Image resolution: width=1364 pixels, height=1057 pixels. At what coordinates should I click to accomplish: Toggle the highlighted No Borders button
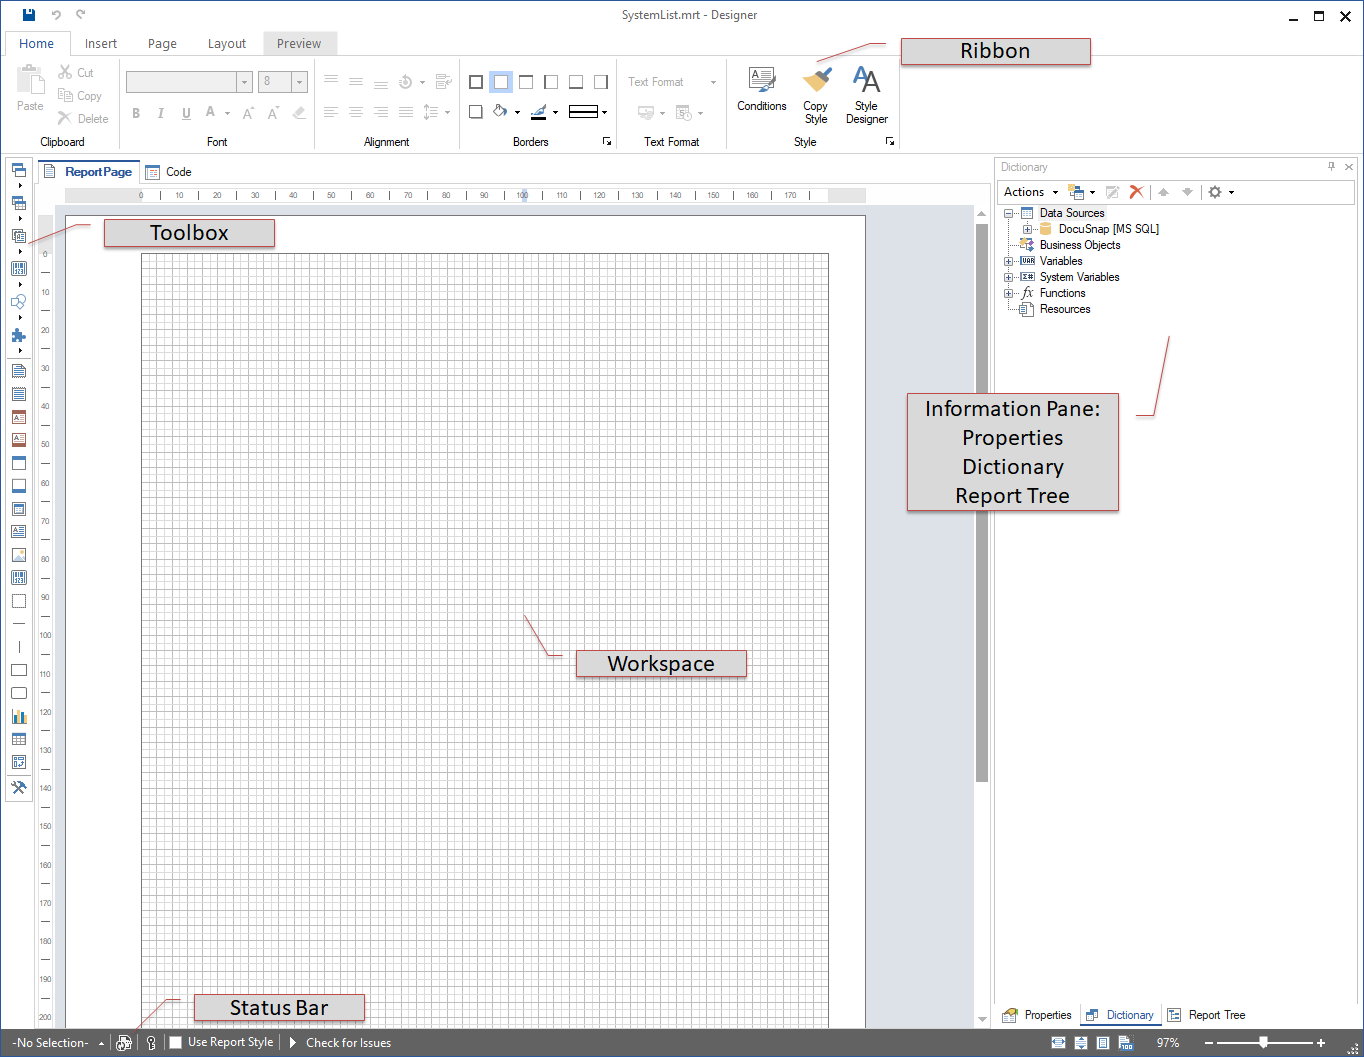point(501,82)
